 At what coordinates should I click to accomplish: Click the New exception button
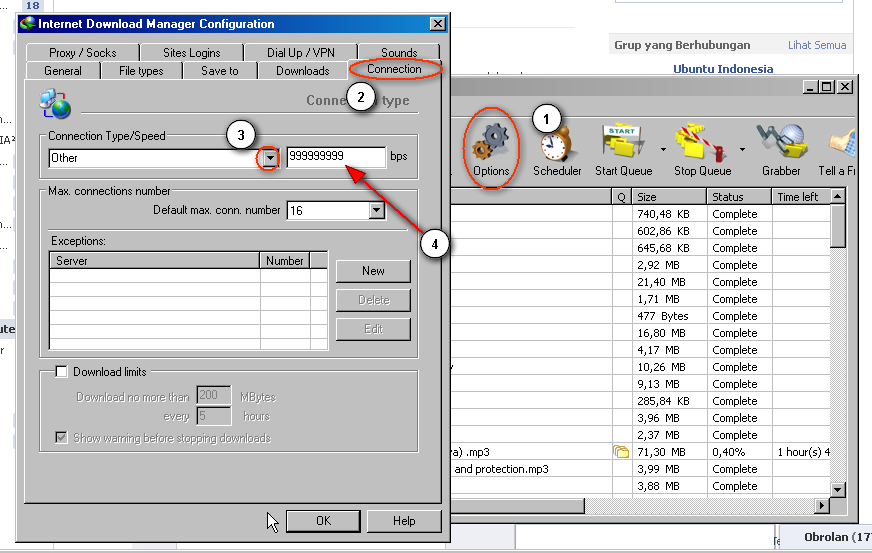pos(373,271)
